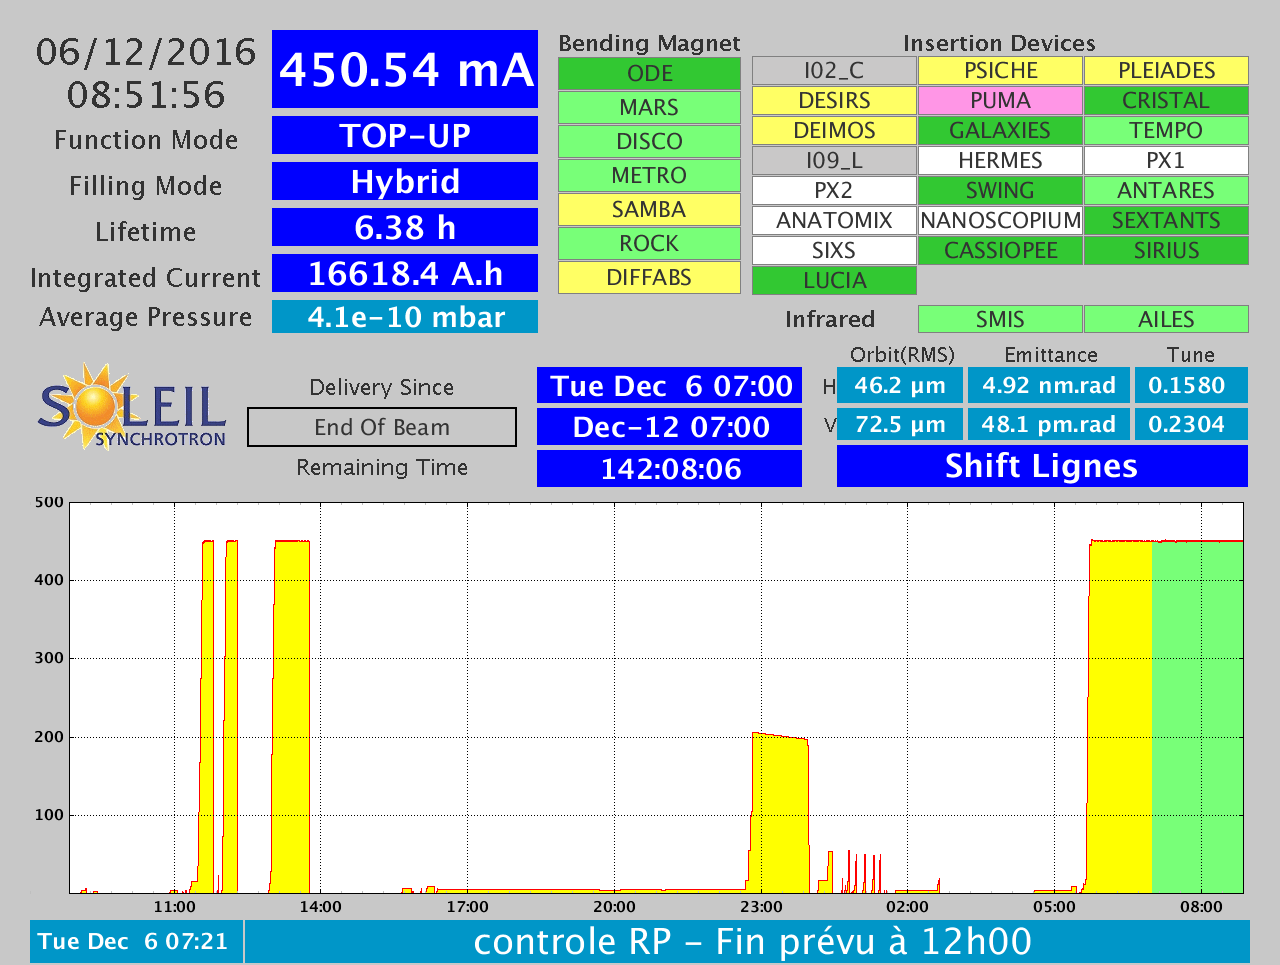Click the Tue Dec 6 07:00 delivery time
1280x965 pixels.
[x=670, y=386]
